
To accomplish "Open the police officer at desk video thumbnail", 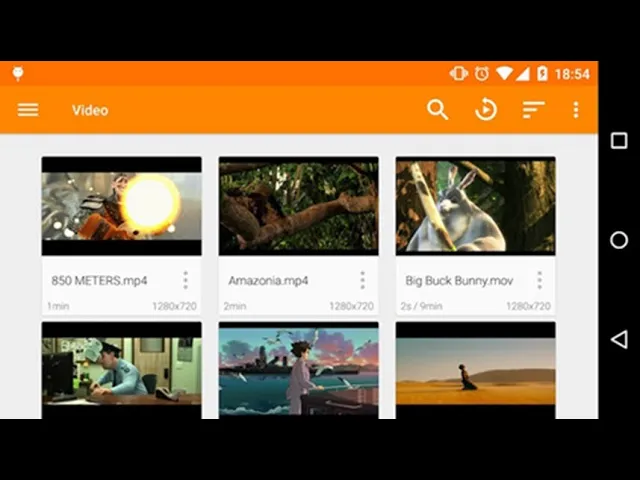I will (122, 370).
